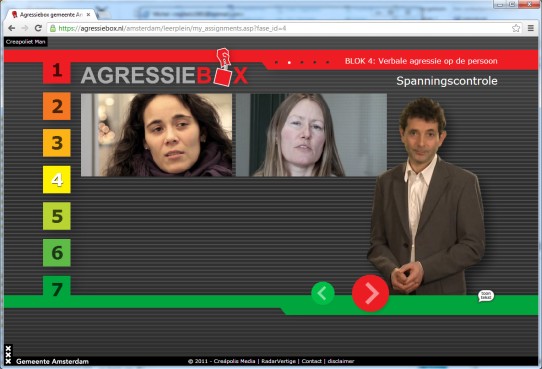Click the blonde woman video thumbnail
The image size is (542, 369).
coord(311,135)
